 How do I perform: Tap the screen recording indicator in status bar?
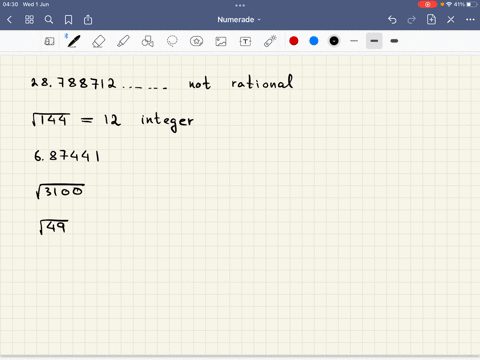pyautogui.click(x=427, y=4)
